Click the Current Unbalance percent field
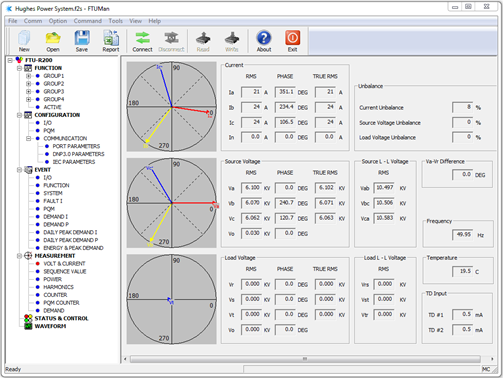The height and width of the screenshot is (378, 503). [462, 107]
